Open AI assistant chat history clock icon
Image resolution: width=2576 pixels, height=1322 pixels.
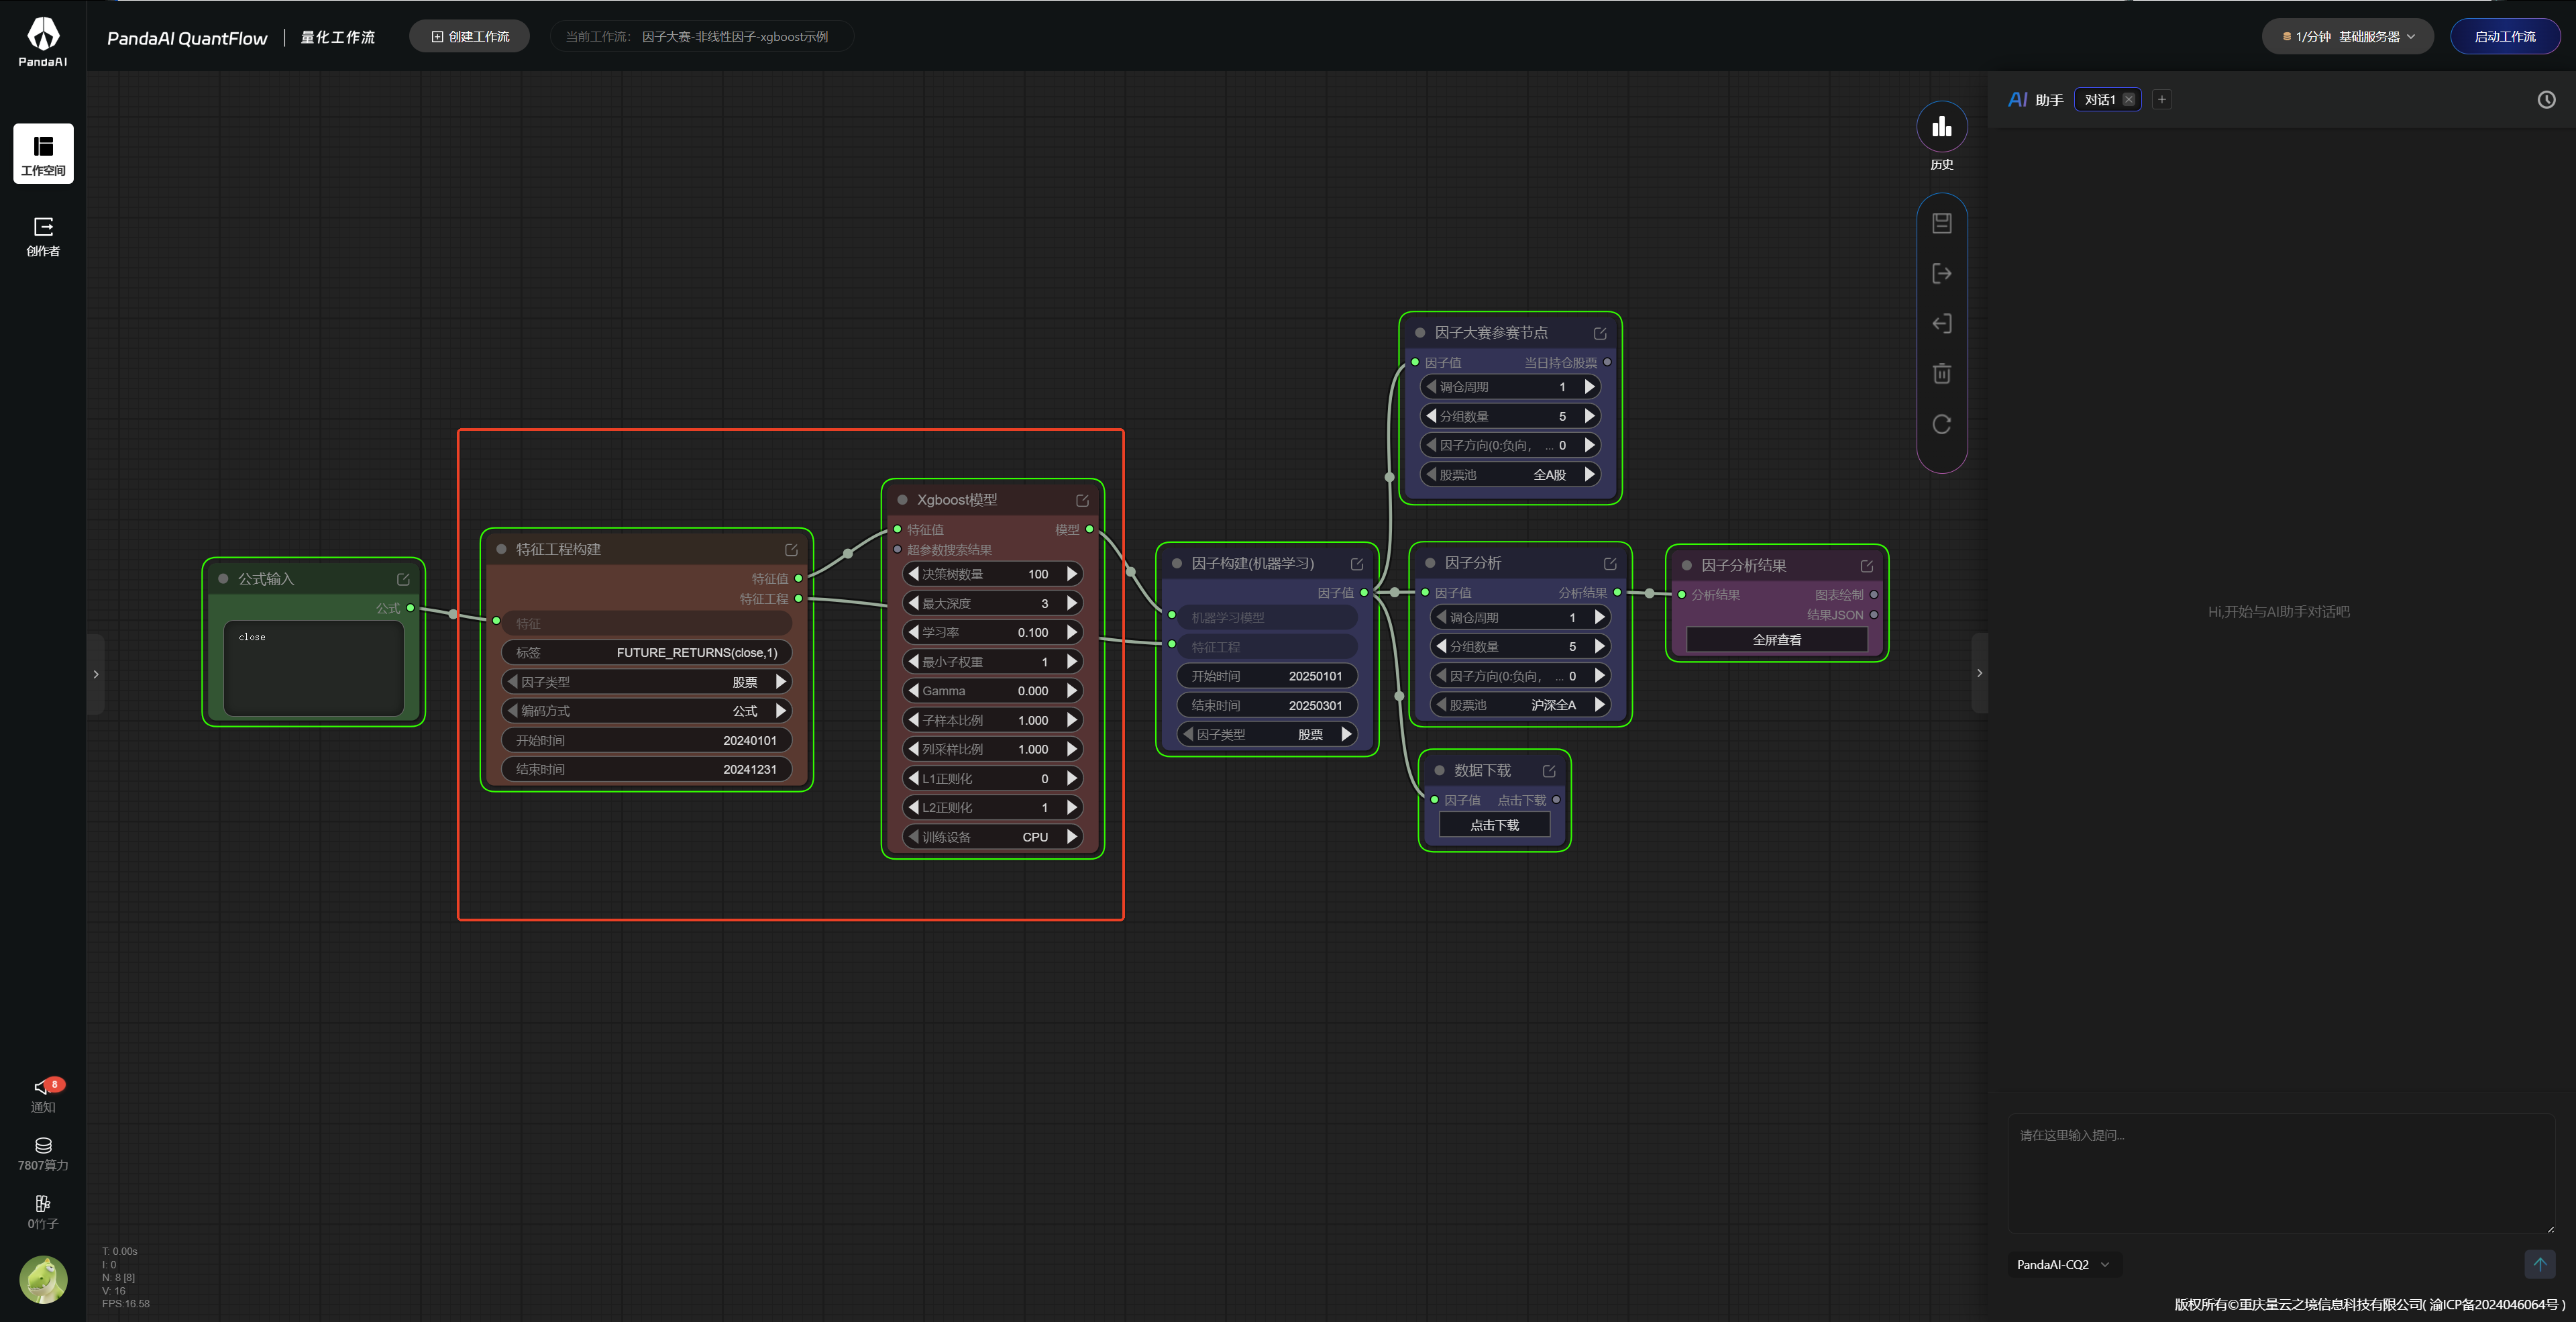click(2546, 99)
